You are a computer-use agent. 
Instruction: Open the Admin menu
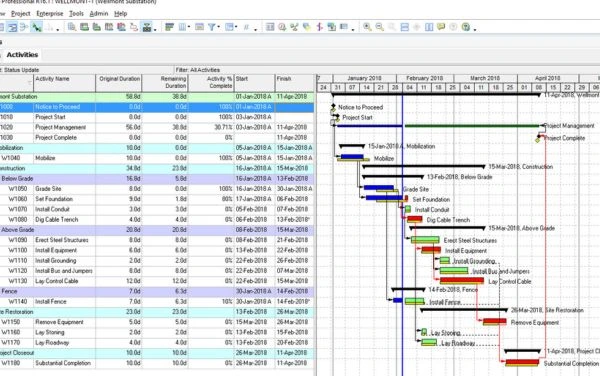coord(99,13)
